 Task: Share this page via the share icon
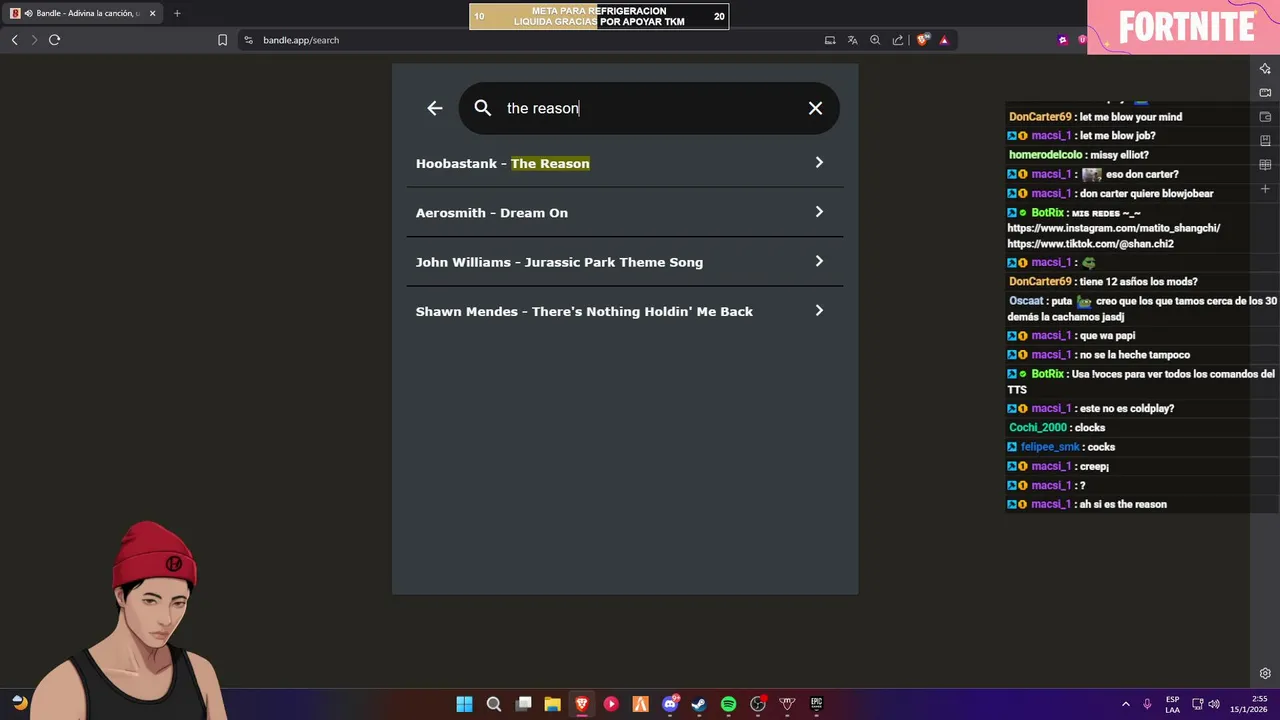(x=898, y=40)
